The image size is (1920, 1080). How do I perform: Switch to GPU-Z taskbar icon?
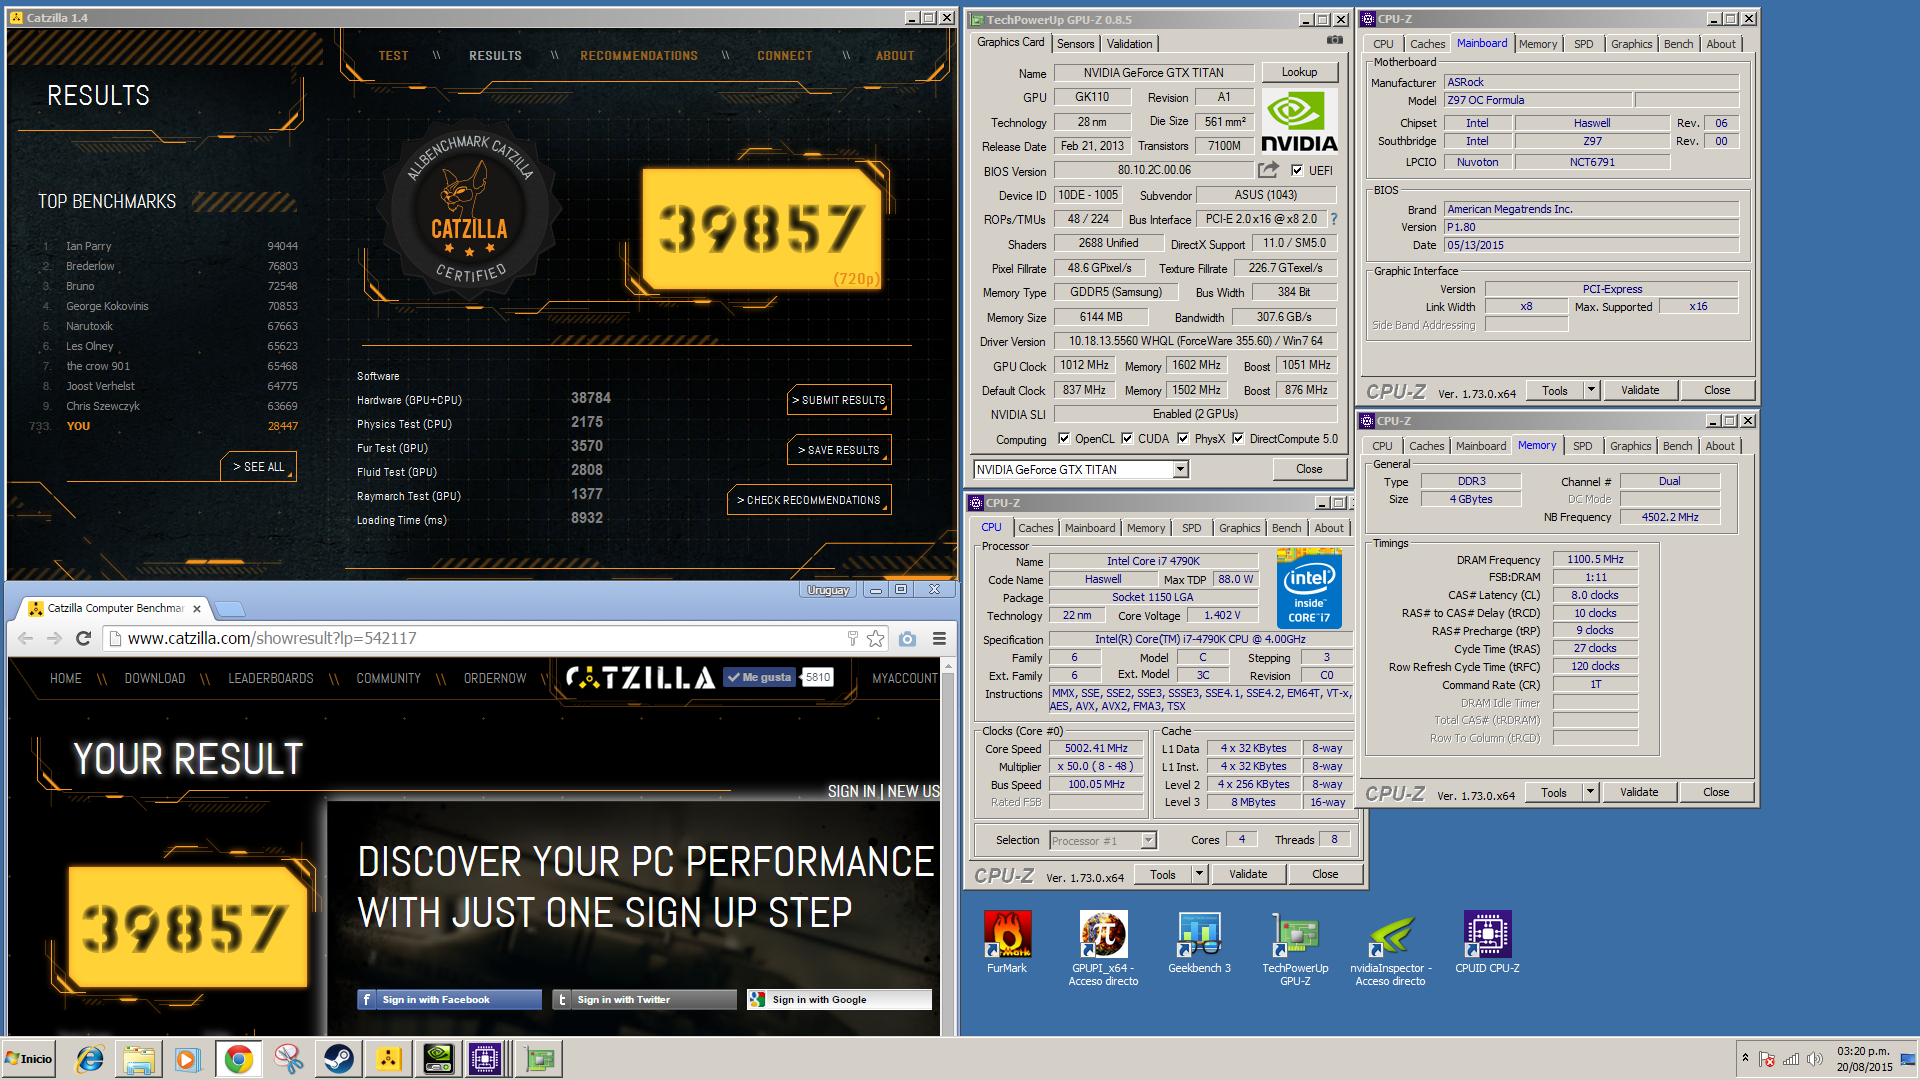click(x=540, y=1059)
